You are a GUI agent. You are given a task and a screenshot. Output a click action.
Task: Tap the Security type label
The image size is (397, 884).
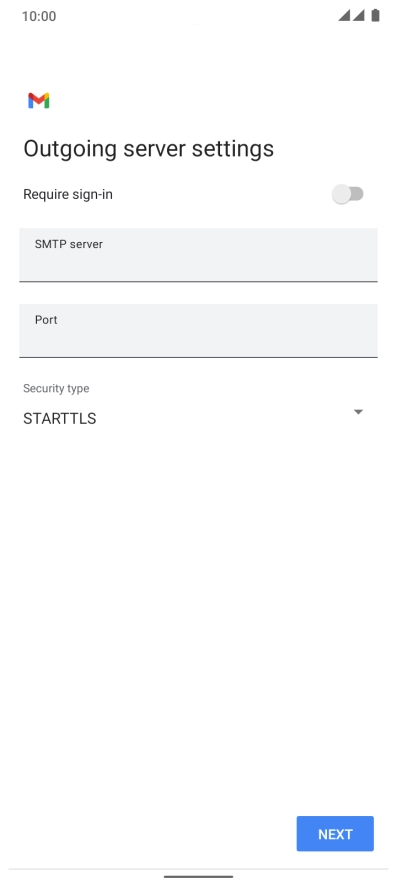coord(56,388)
